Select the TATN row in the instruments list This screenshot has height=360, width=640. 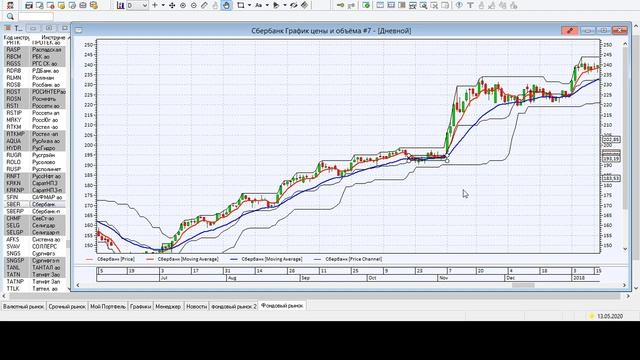34,274
